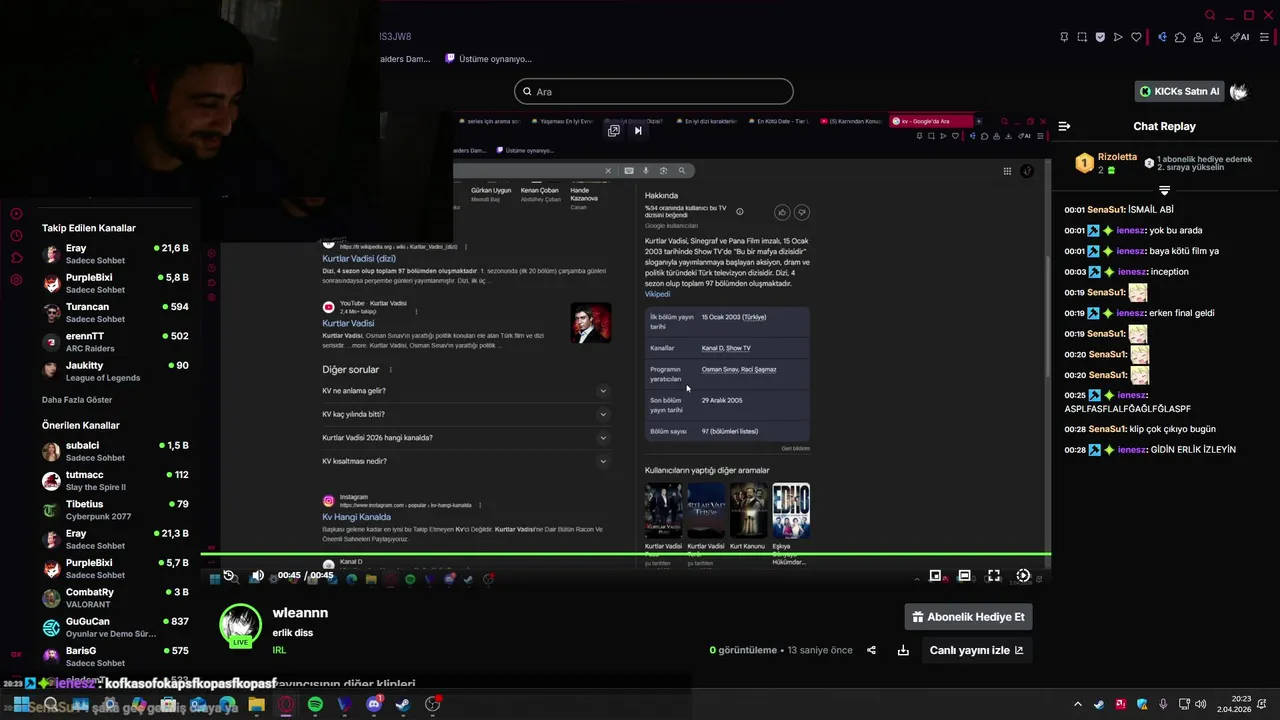The width and height of the screenshot is (1280, 720).
Task: Open erennTT ARC Raiders channel
Action: (x=115, y=342)
